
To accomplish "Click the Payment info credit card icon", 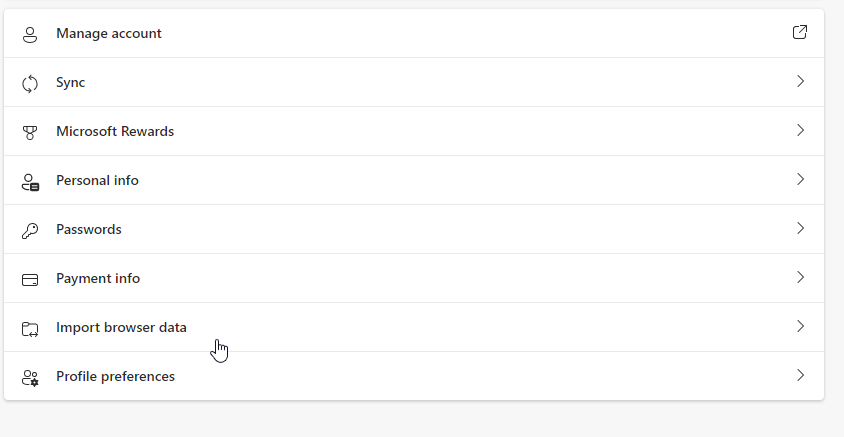I will 30,280.
